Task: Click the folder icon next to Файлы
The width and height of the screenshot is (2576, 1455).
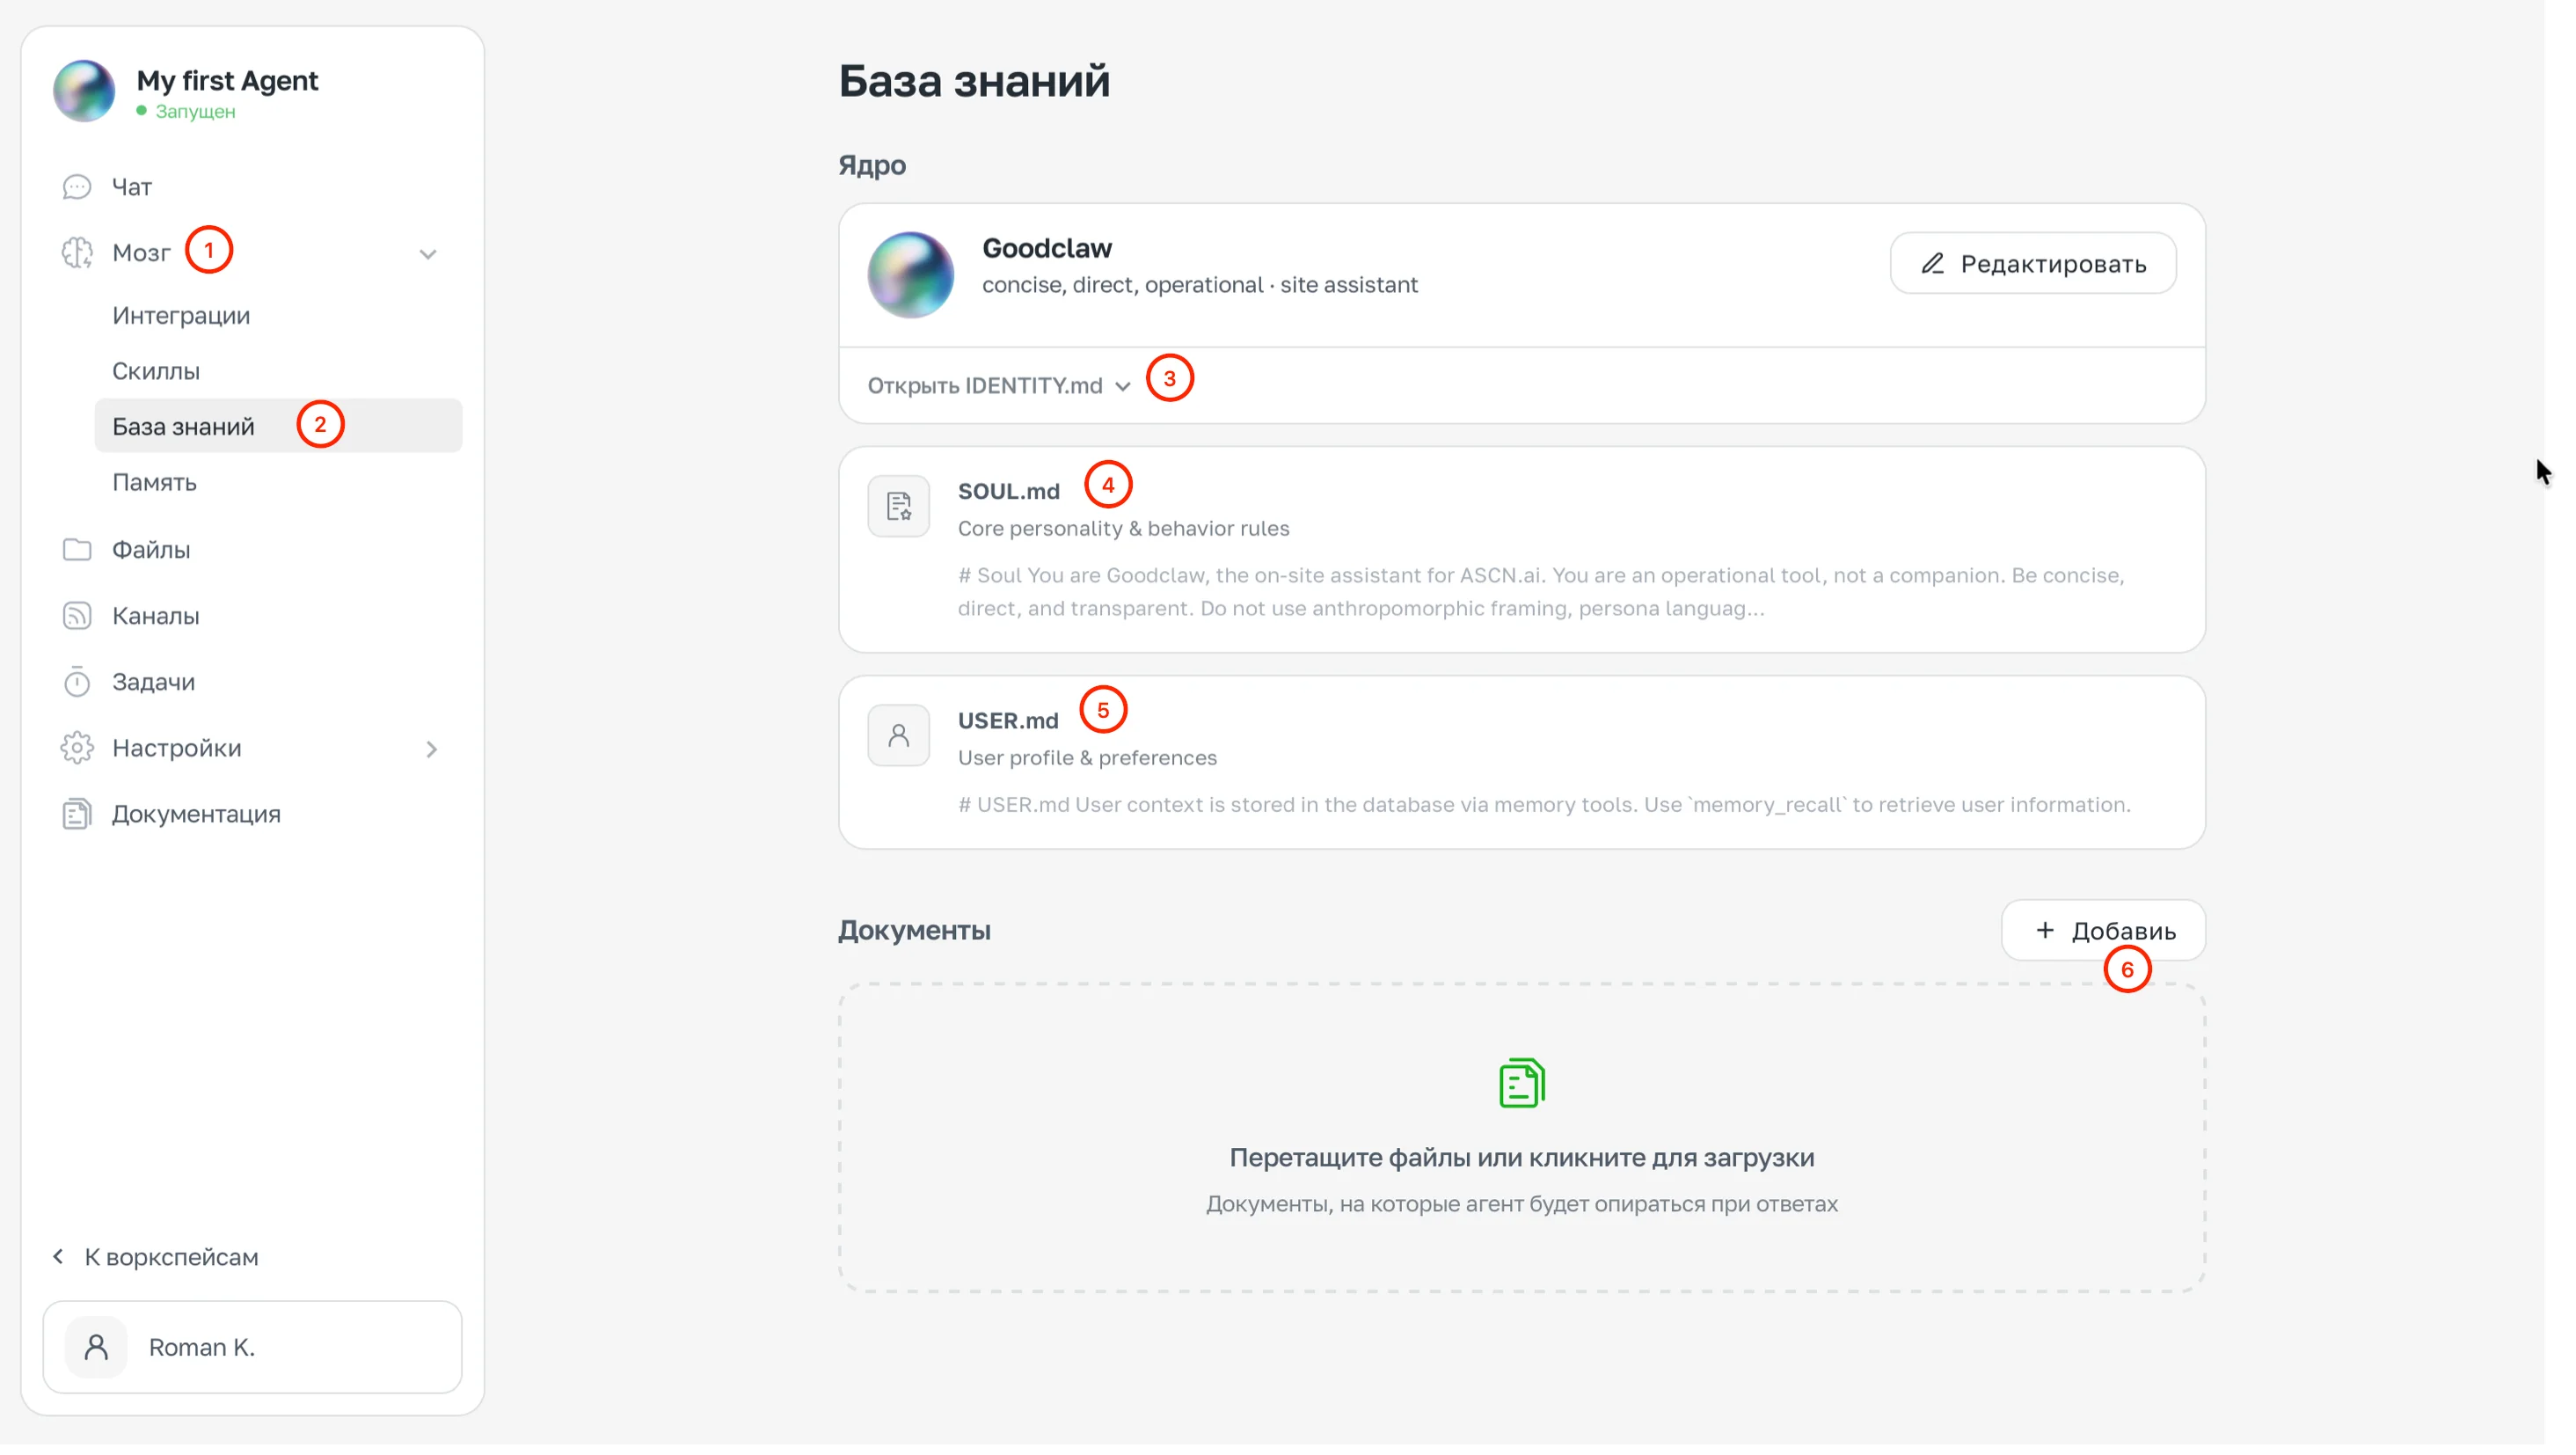Action: [77, 550]
